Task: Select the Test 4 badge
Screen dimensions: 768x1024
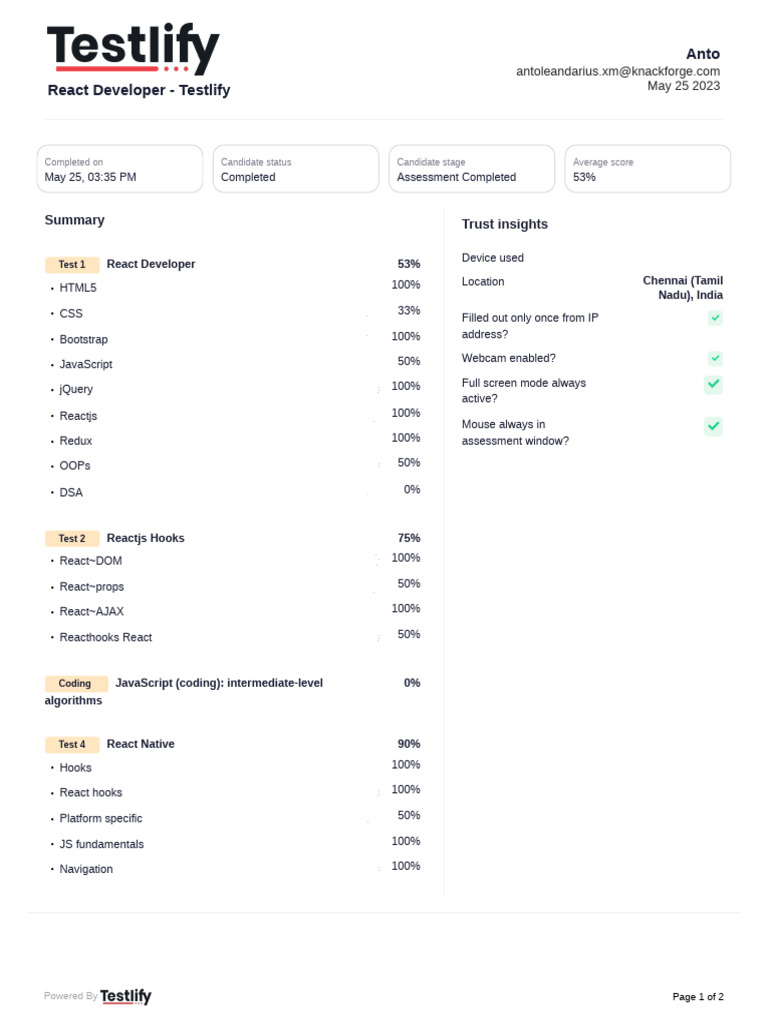Action: [72, 745]
